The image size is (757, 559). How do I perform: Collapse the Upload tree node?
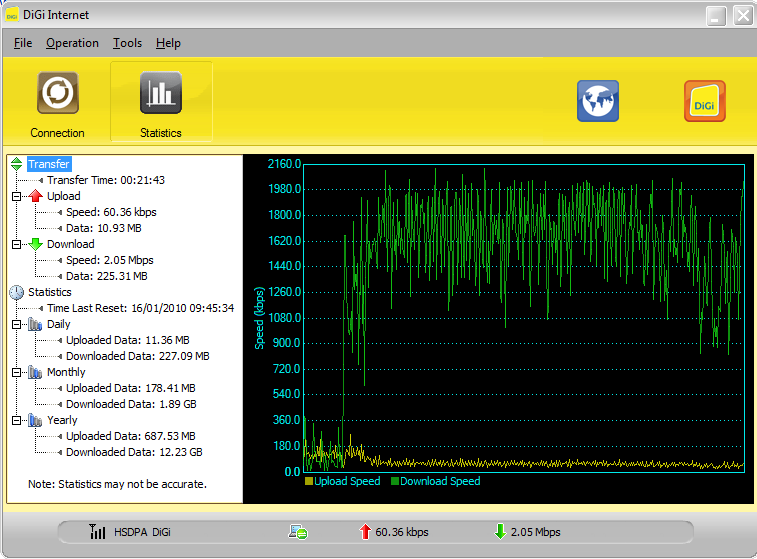(x=16, y=197)
